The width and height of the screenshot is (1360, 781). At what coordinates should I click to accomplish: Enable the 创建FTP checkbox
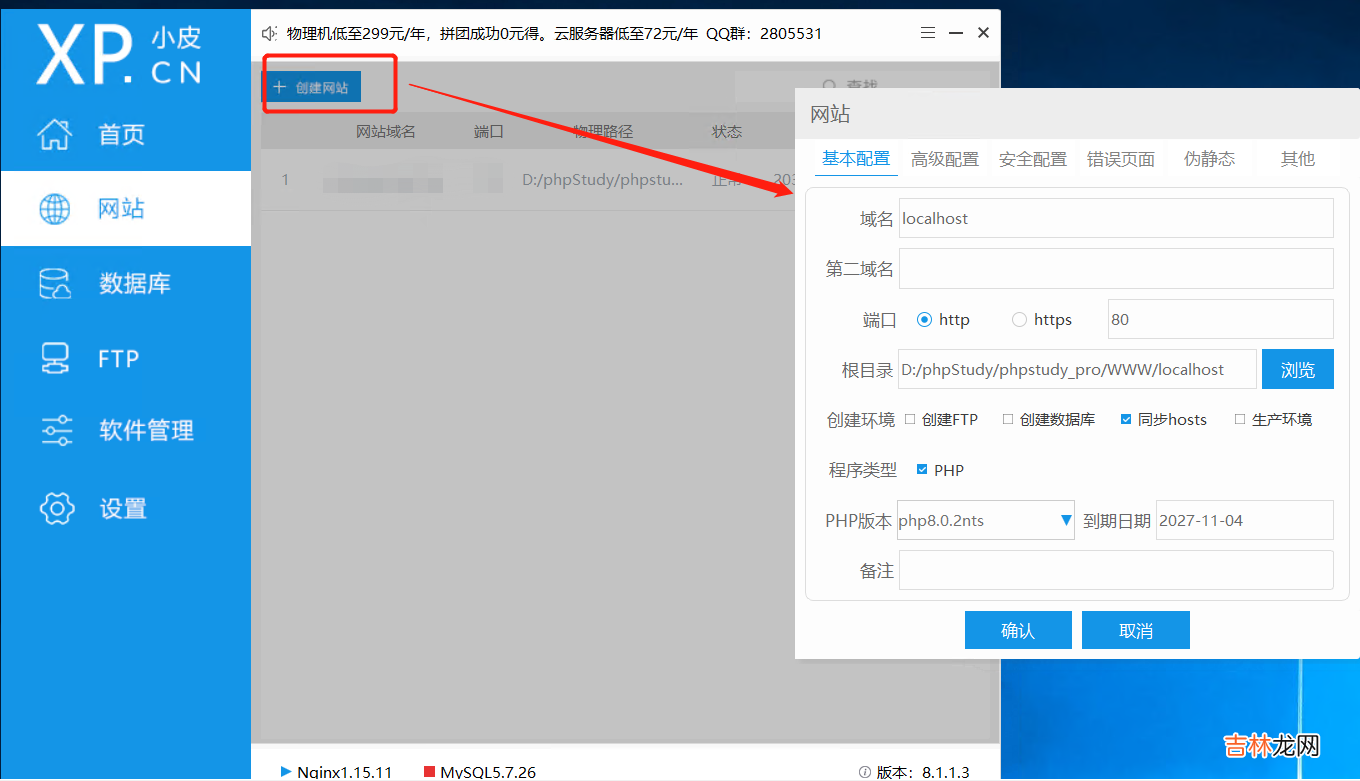click(910, 420)
